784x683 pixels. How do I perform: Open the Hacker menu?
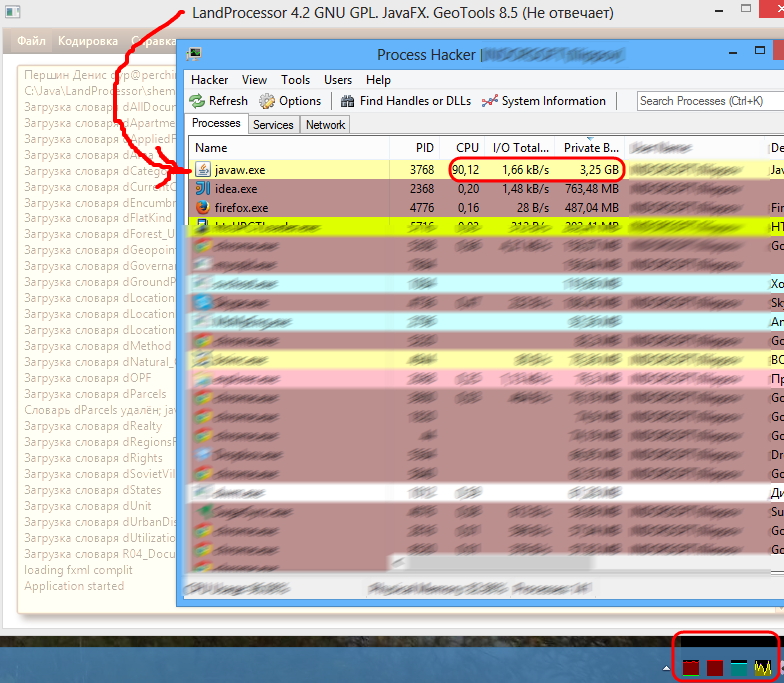(210, 80)
